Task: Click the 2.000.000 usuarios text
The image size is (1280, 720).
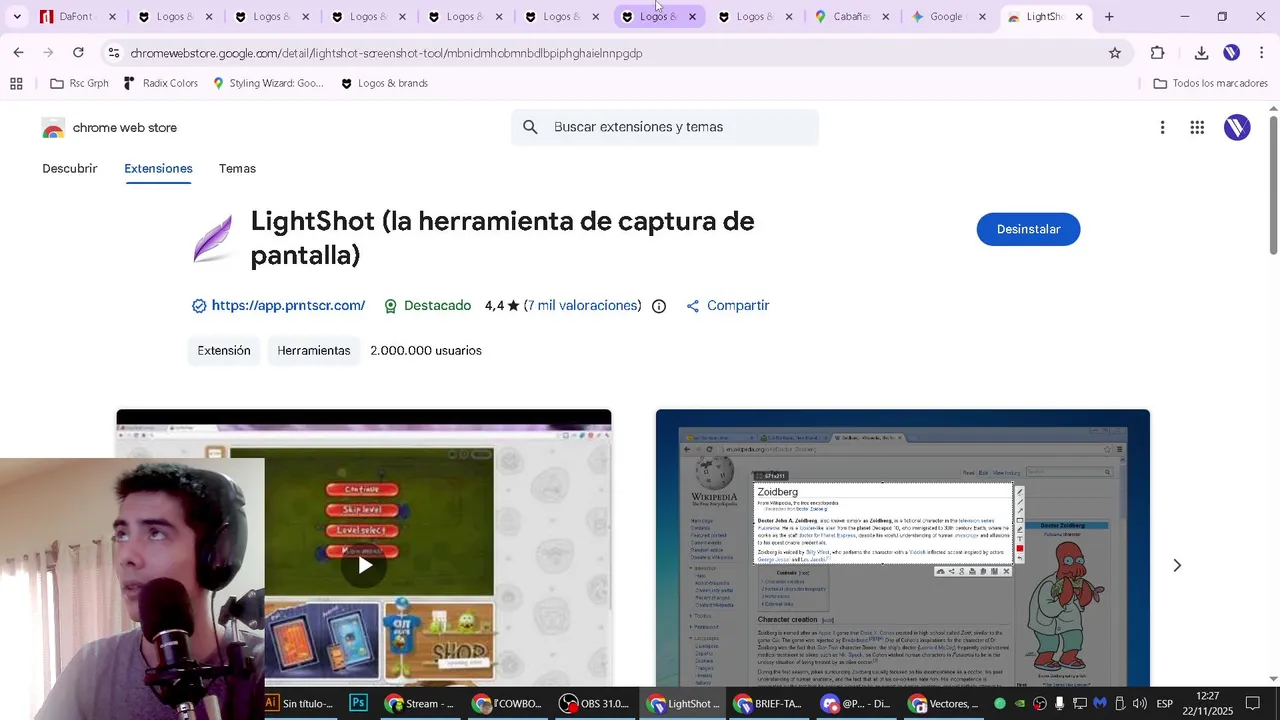Action: pos(426,351)
